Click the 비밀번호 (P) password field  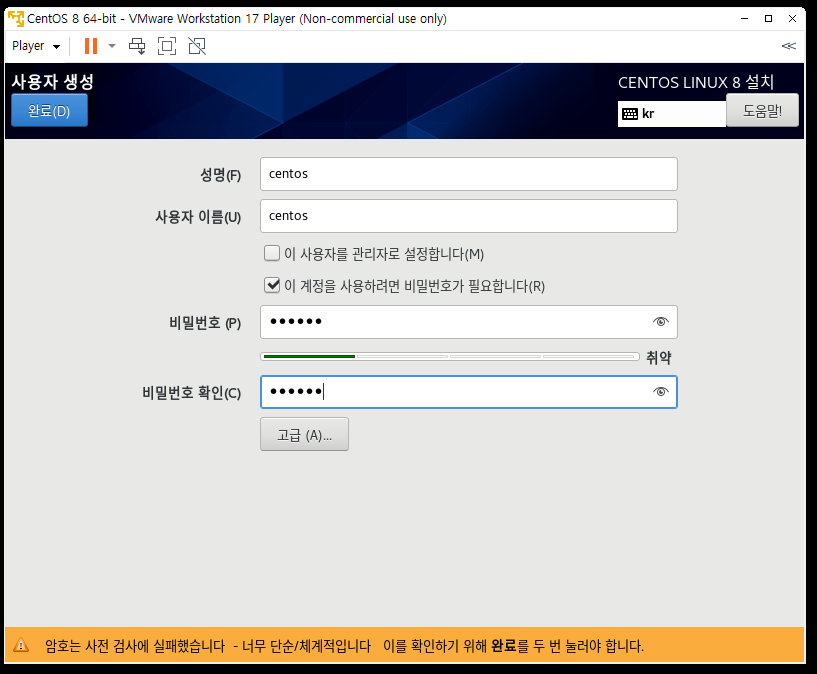click(468, 322)
